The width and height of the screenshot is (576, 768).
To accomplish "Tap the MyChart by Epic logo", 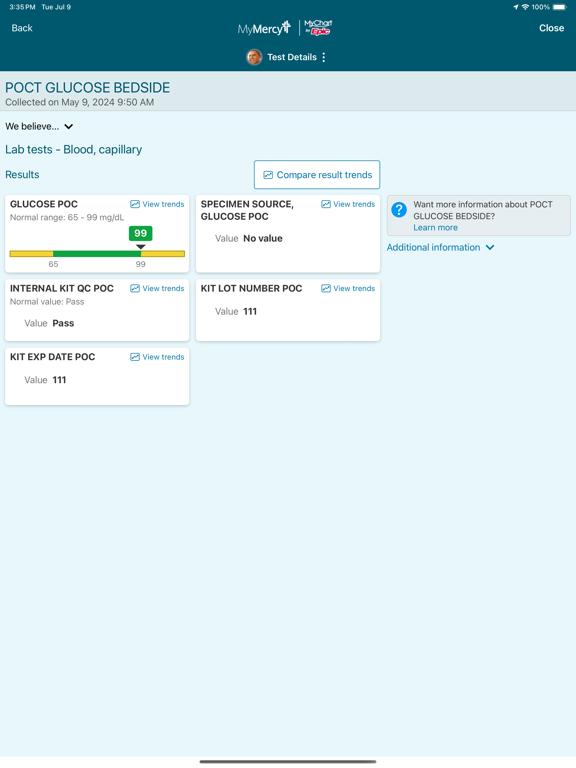I will [318, 27].
